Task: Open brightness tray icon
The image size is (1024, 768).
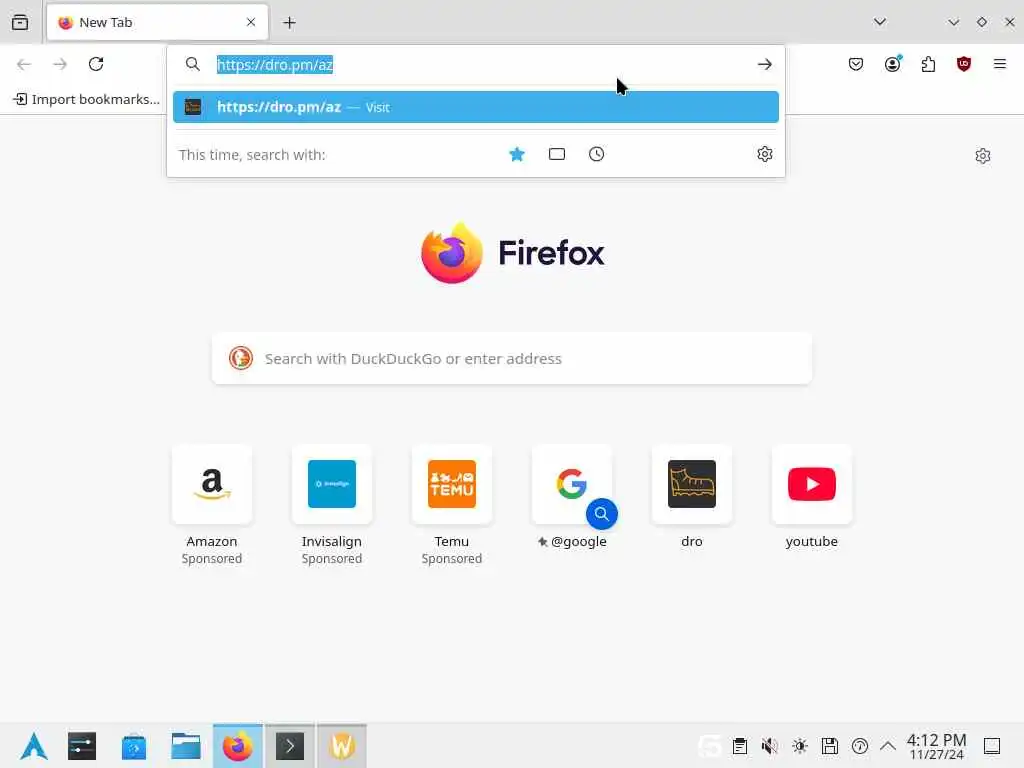Action: pos(800,746)
